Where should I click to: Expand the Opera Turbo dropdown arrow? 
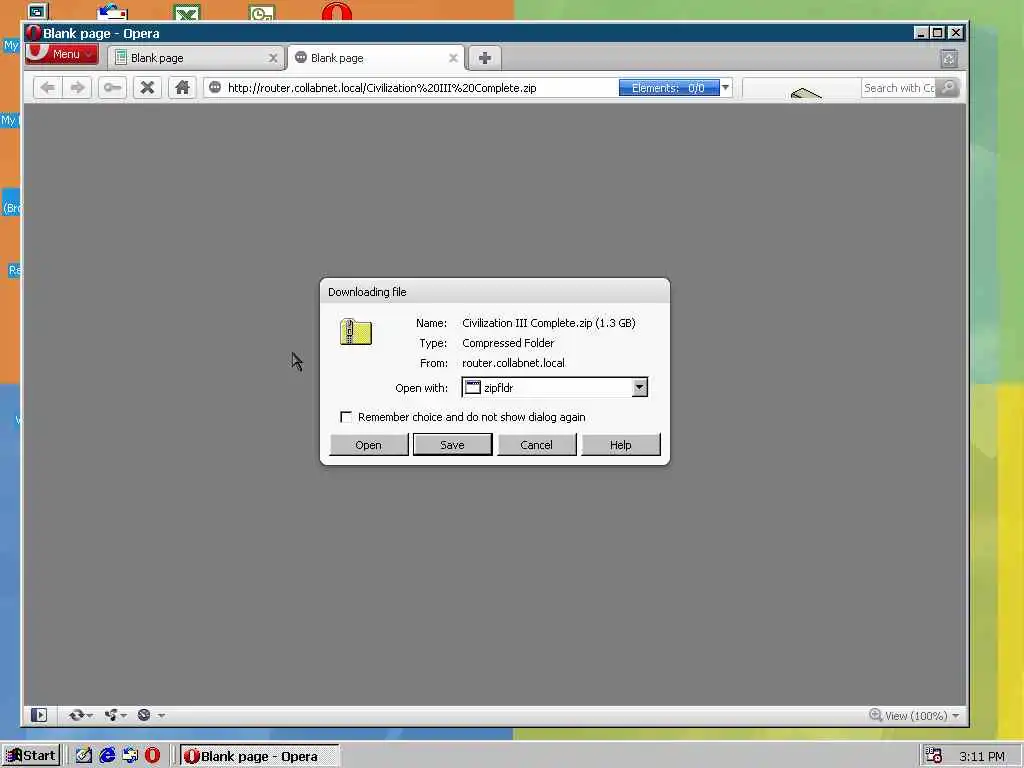pos(161,716)
